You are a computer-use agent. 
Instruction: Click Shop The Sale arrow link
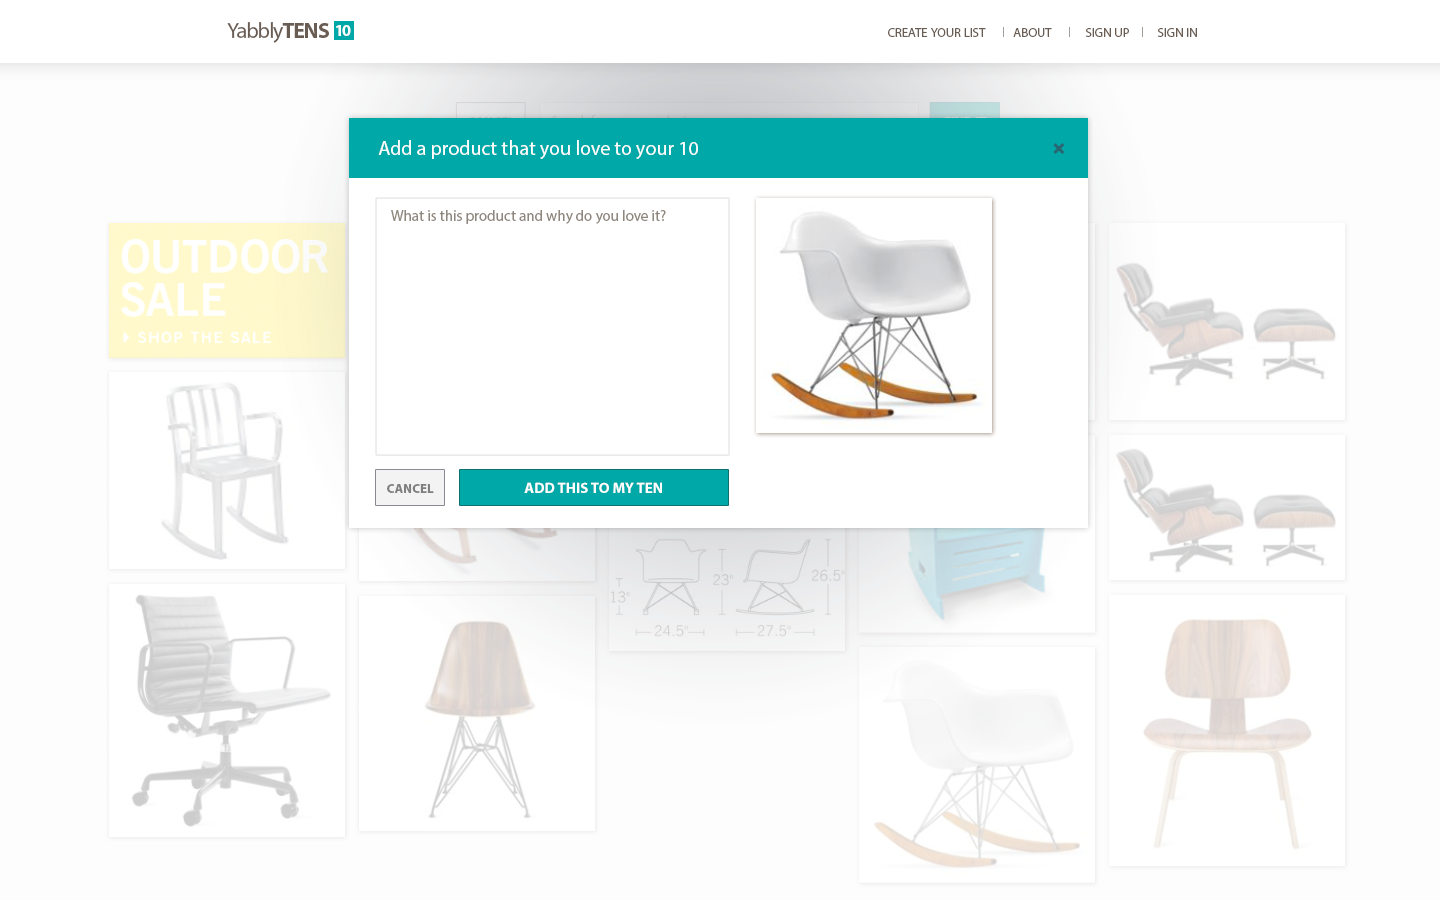(197, 338)
